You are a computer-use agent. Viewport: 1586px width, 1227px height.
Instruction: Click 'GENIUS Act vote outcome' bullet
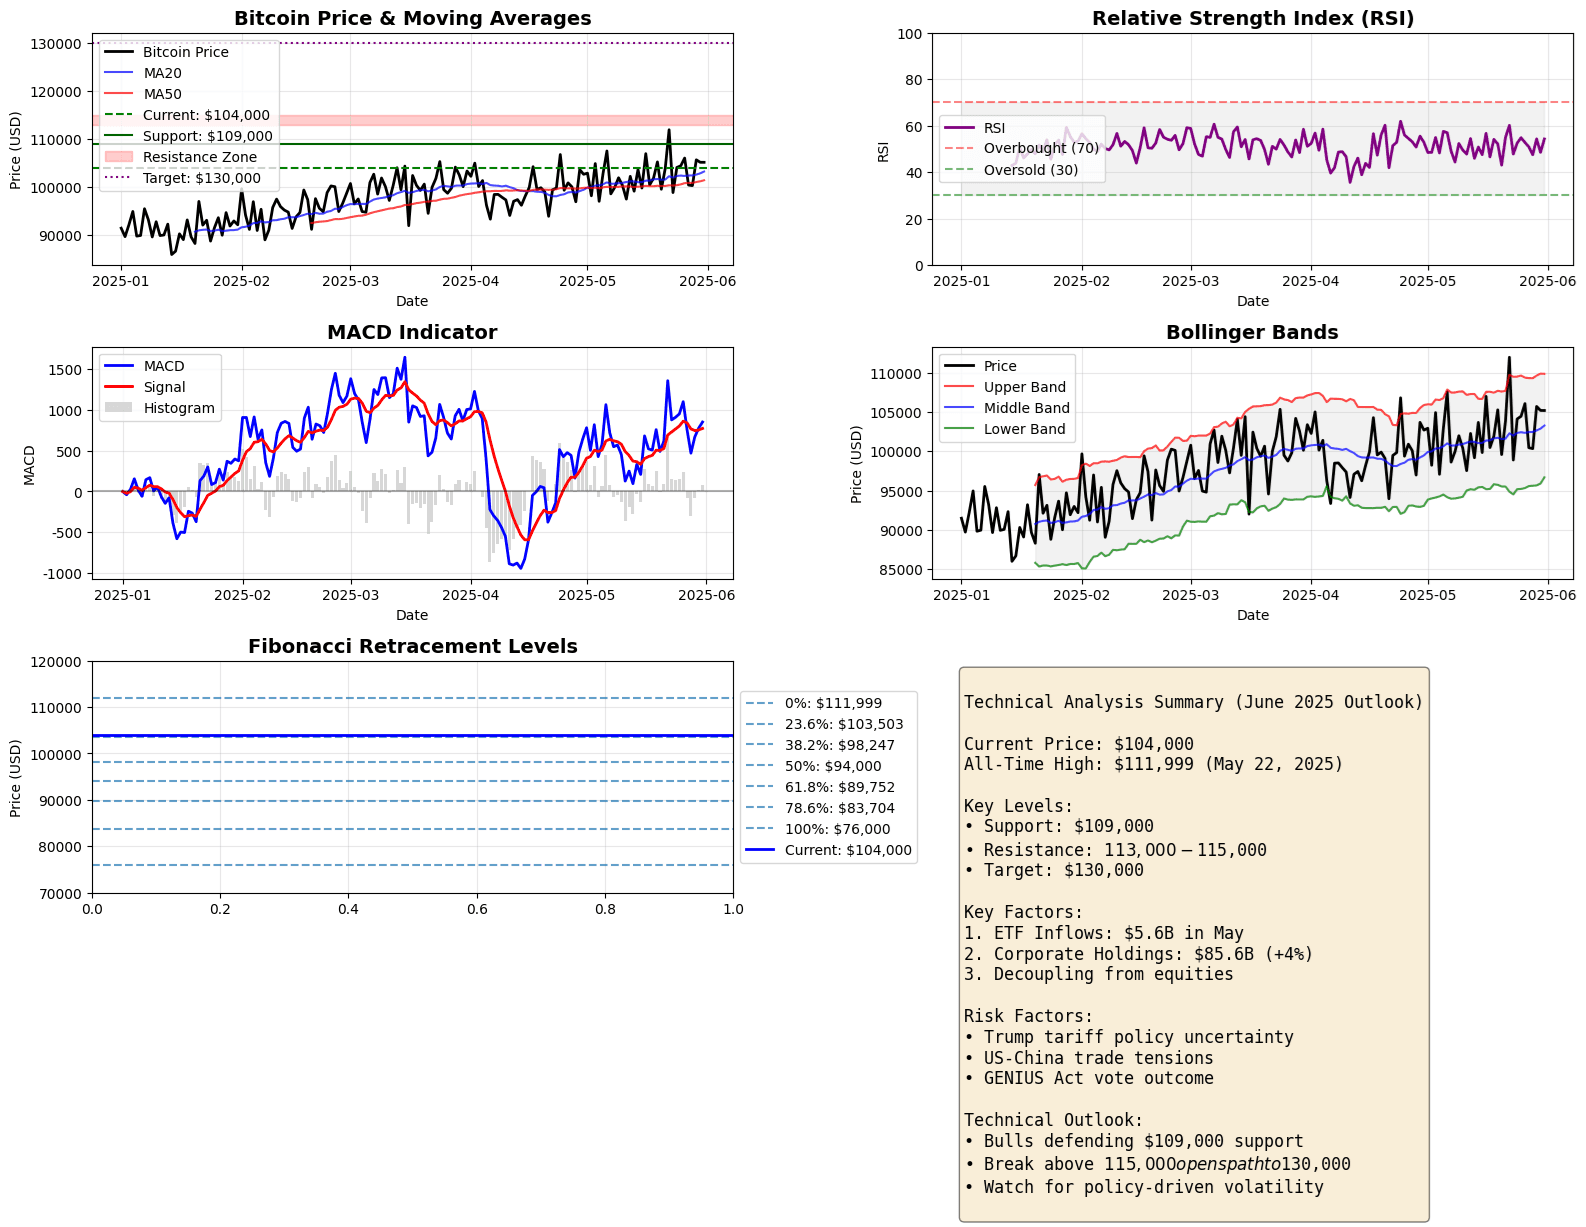pos(1089,1078)
